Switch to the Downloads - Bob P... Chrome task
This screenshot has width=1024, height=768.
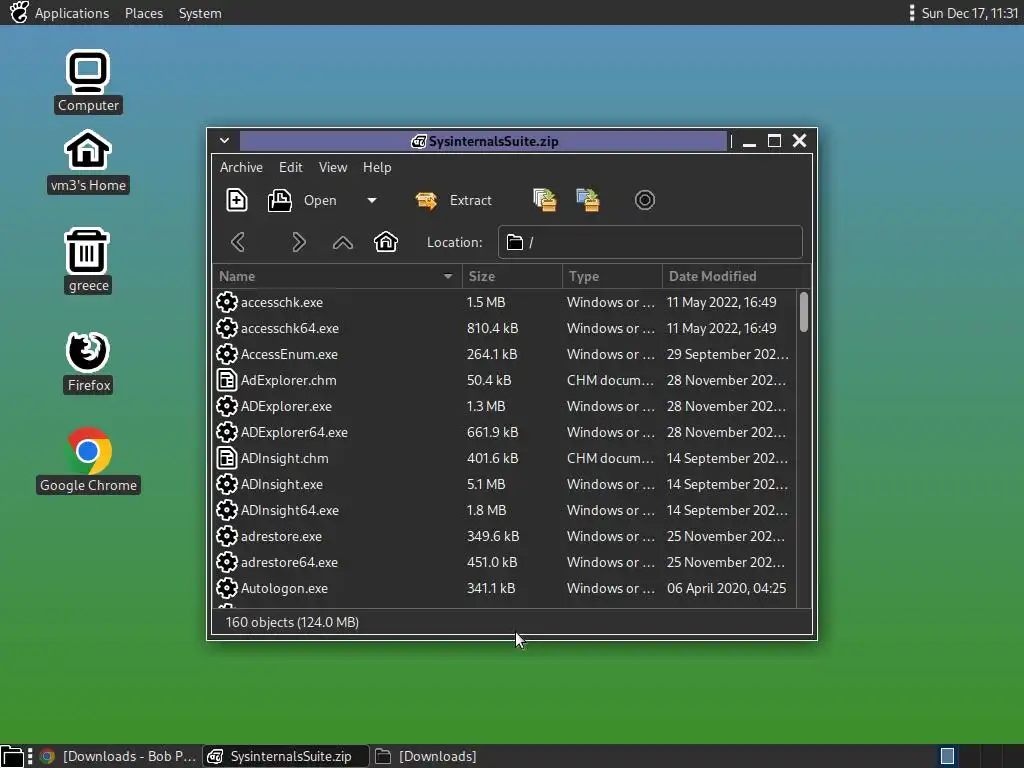118,756
